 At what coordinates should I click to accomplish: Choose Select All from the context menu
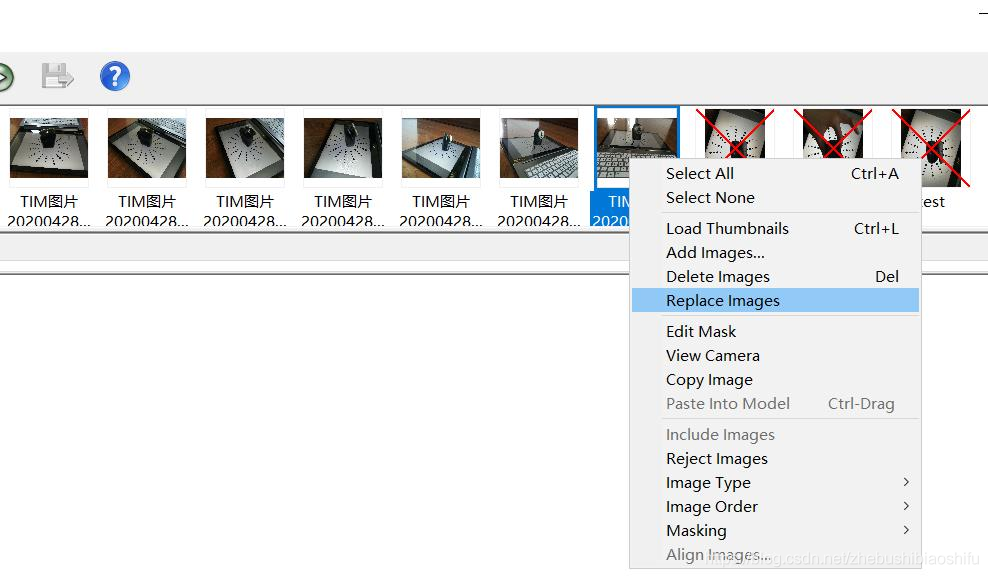[776, 173]
